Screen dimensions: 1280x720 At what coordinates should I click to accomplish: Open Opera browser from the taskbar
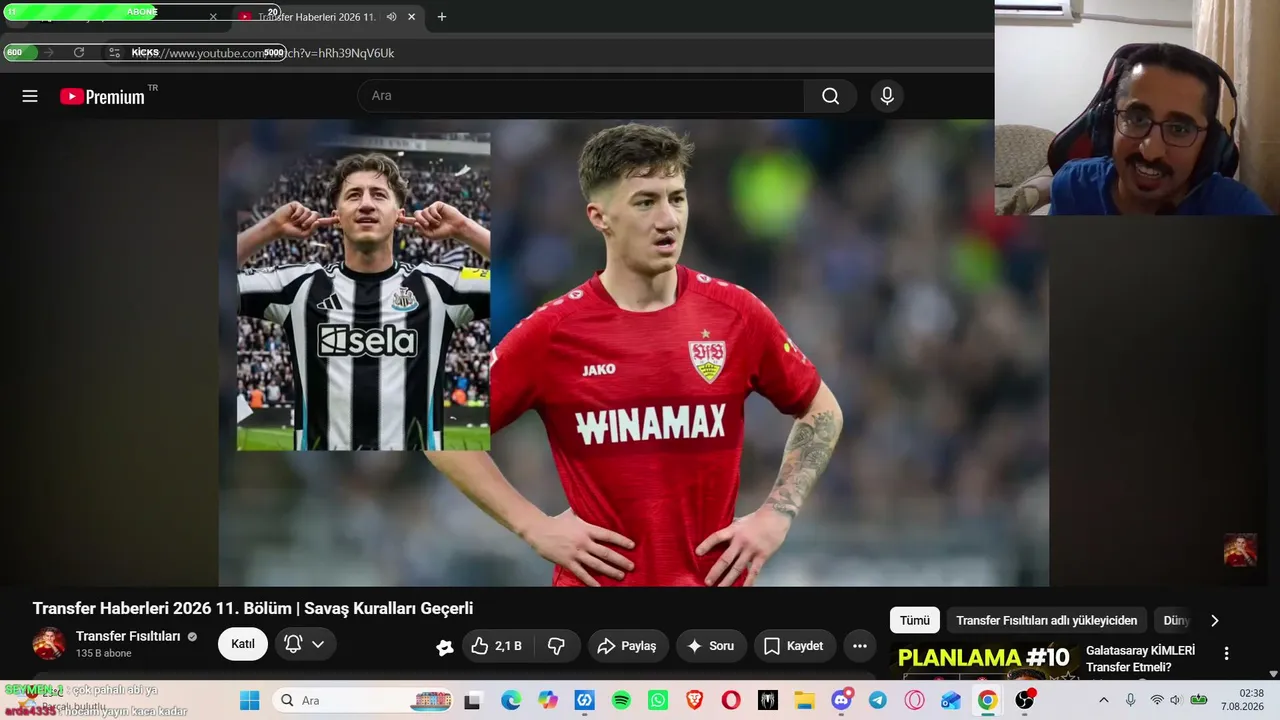pos(731,700)
